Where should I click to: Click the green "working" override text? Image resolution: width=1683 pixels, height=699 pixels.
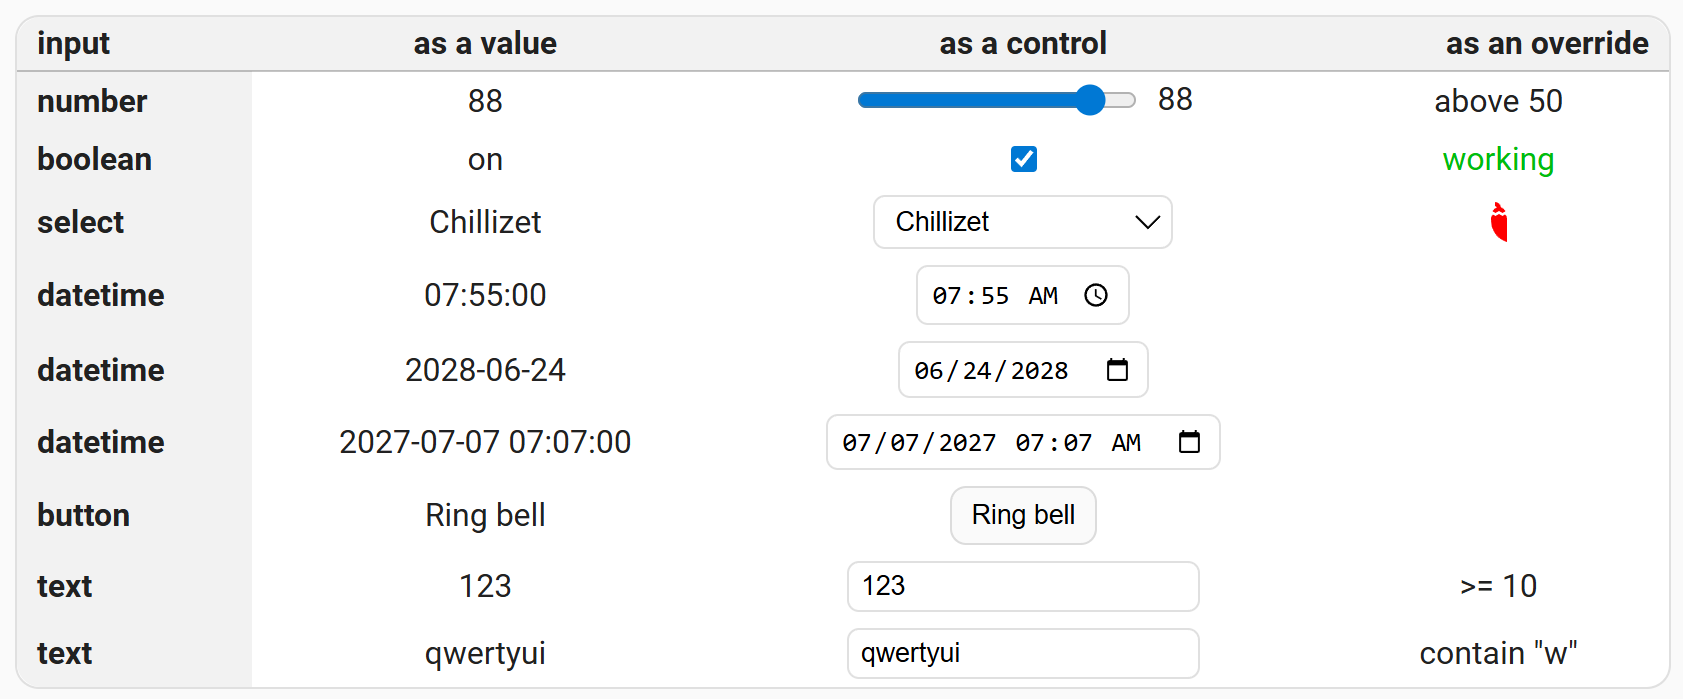coord(1498,159)
